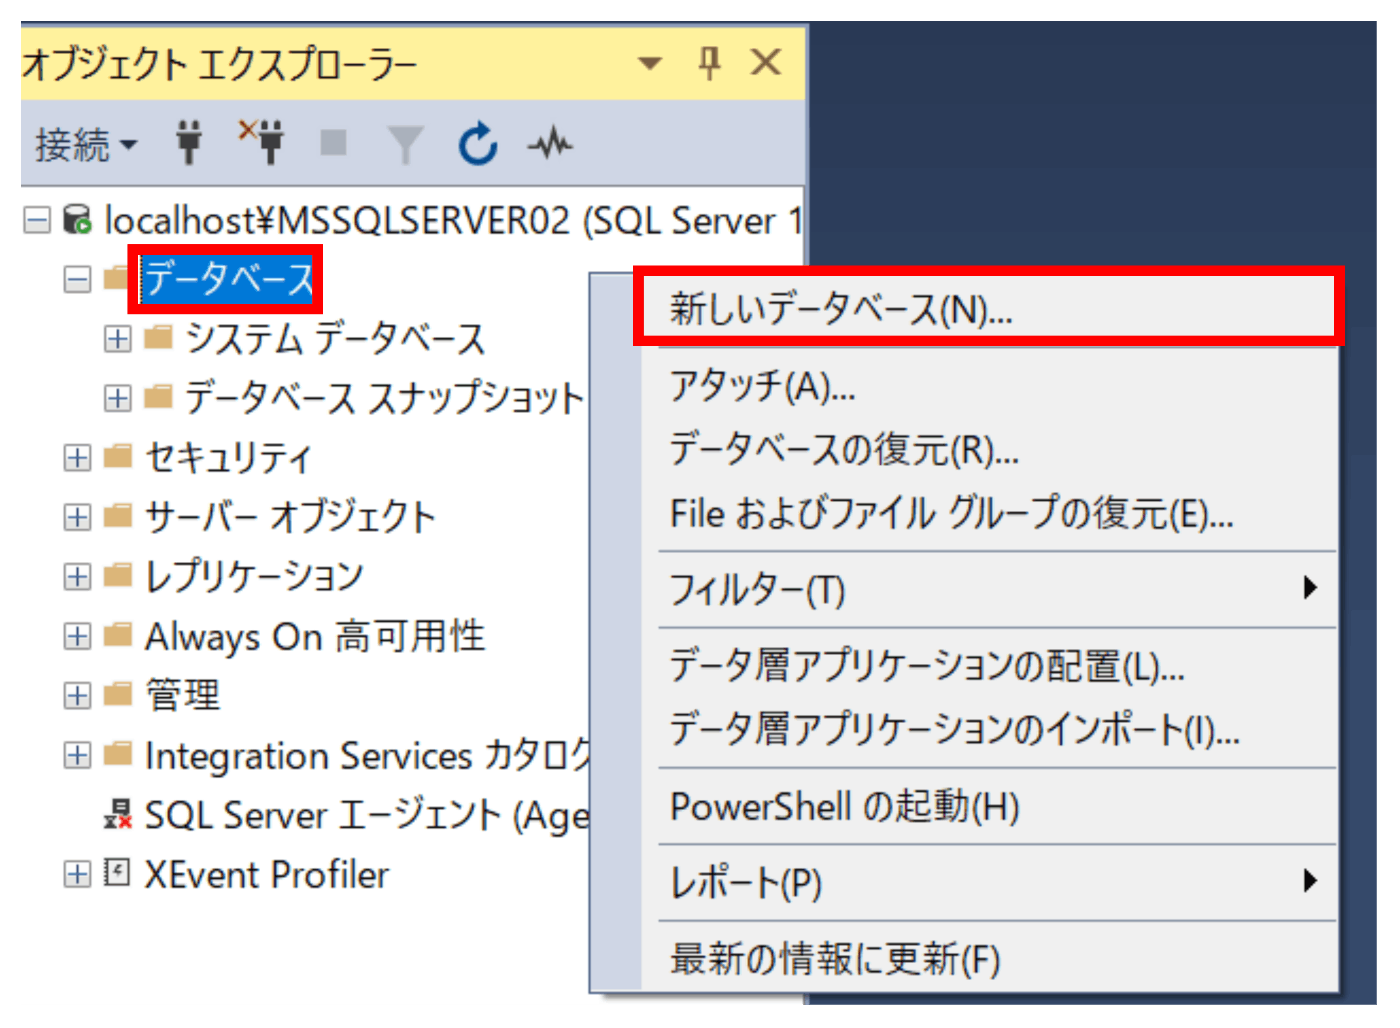Click the Refresh circular arrow icon
Image resolution: width=1400 pixels, height=1028 pixels.
(x=478, y=144)
